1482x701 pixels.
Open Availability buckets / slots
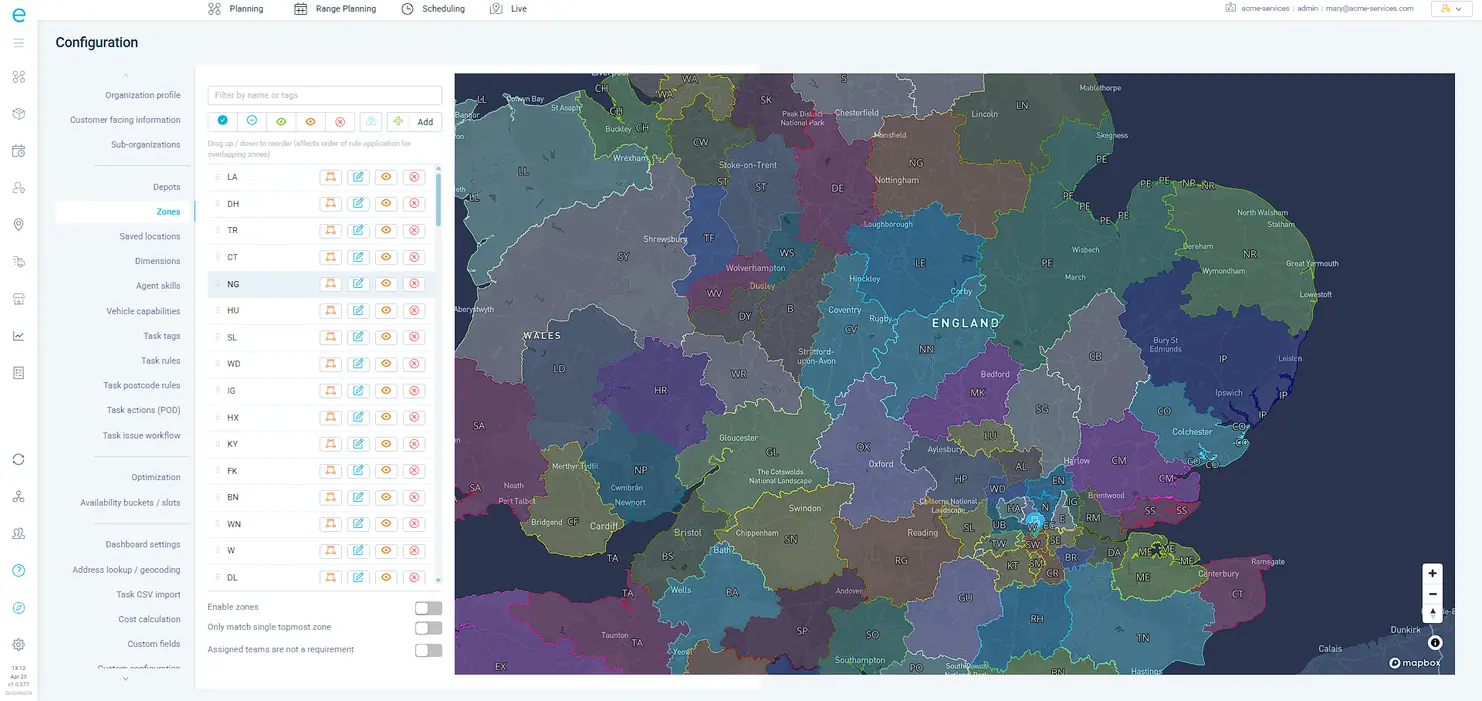131,502
